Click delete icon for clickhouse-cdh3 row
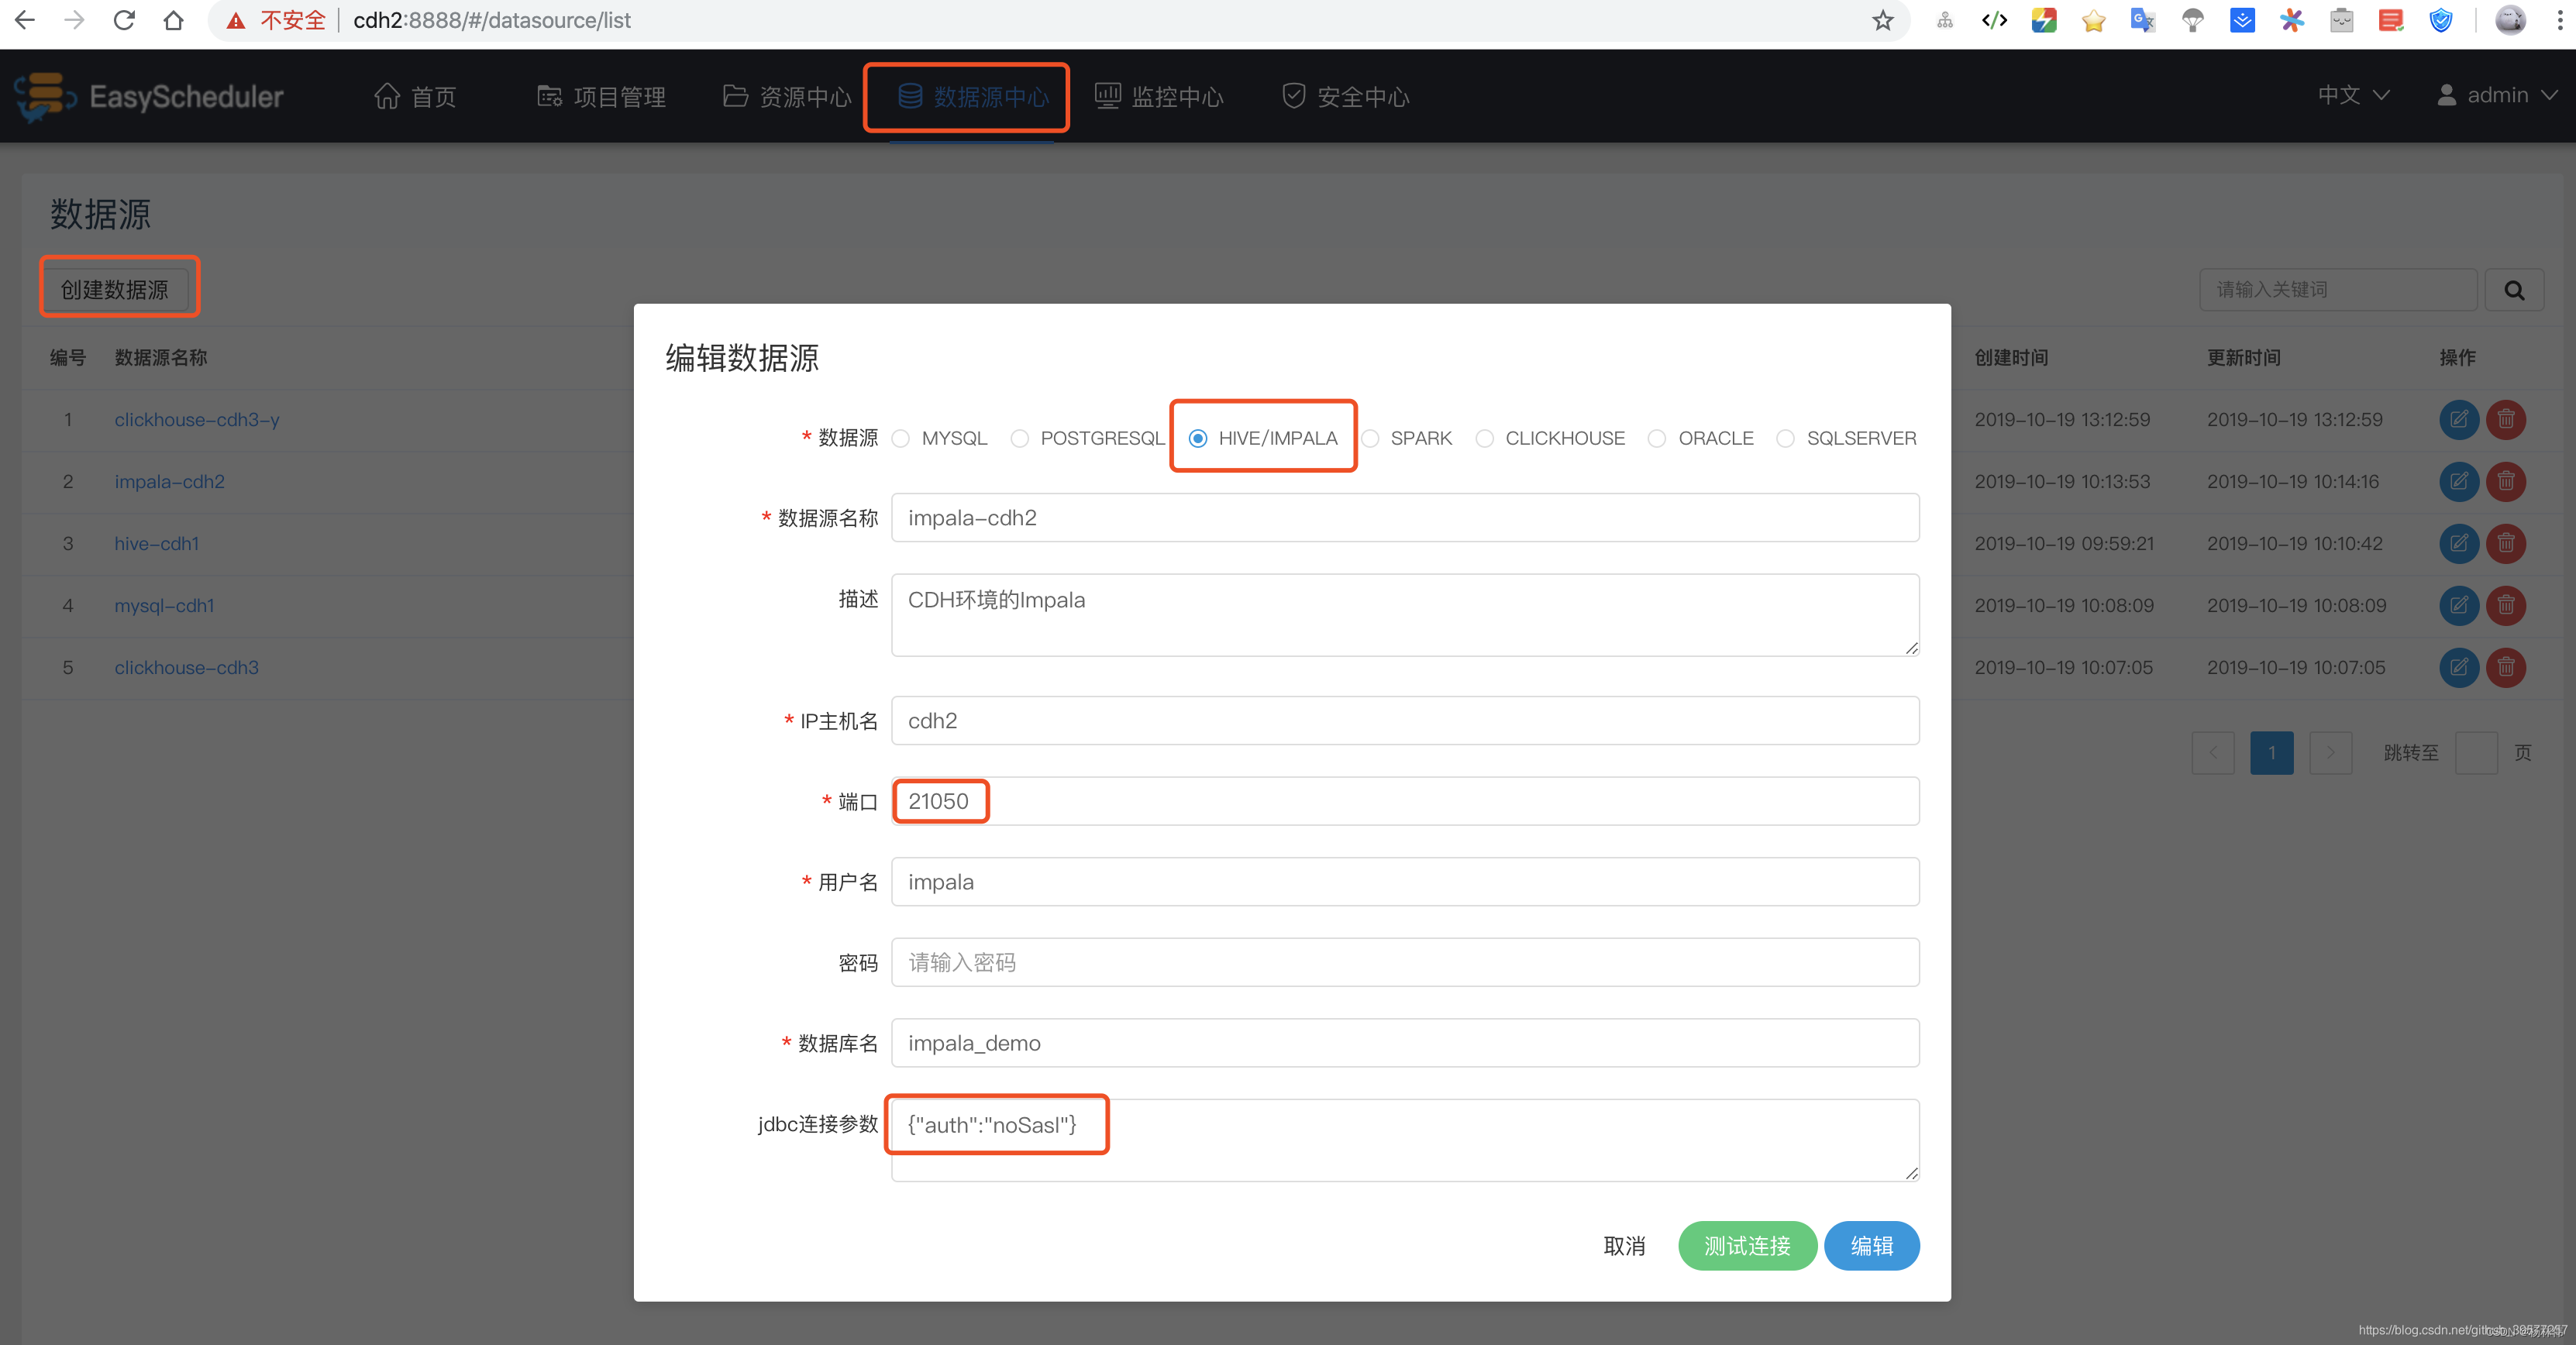Screen dimensions: 2576x1345 click(2505, 667)
